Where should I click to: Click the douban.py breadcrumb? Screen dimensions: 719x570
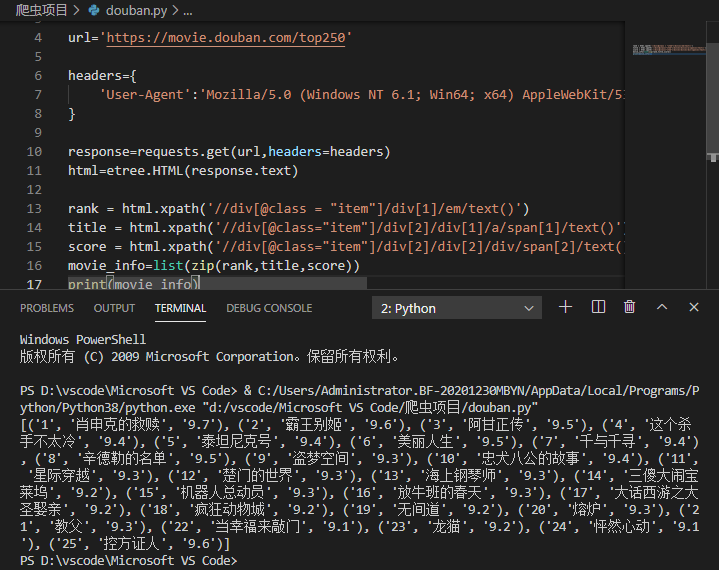point(136,10)
